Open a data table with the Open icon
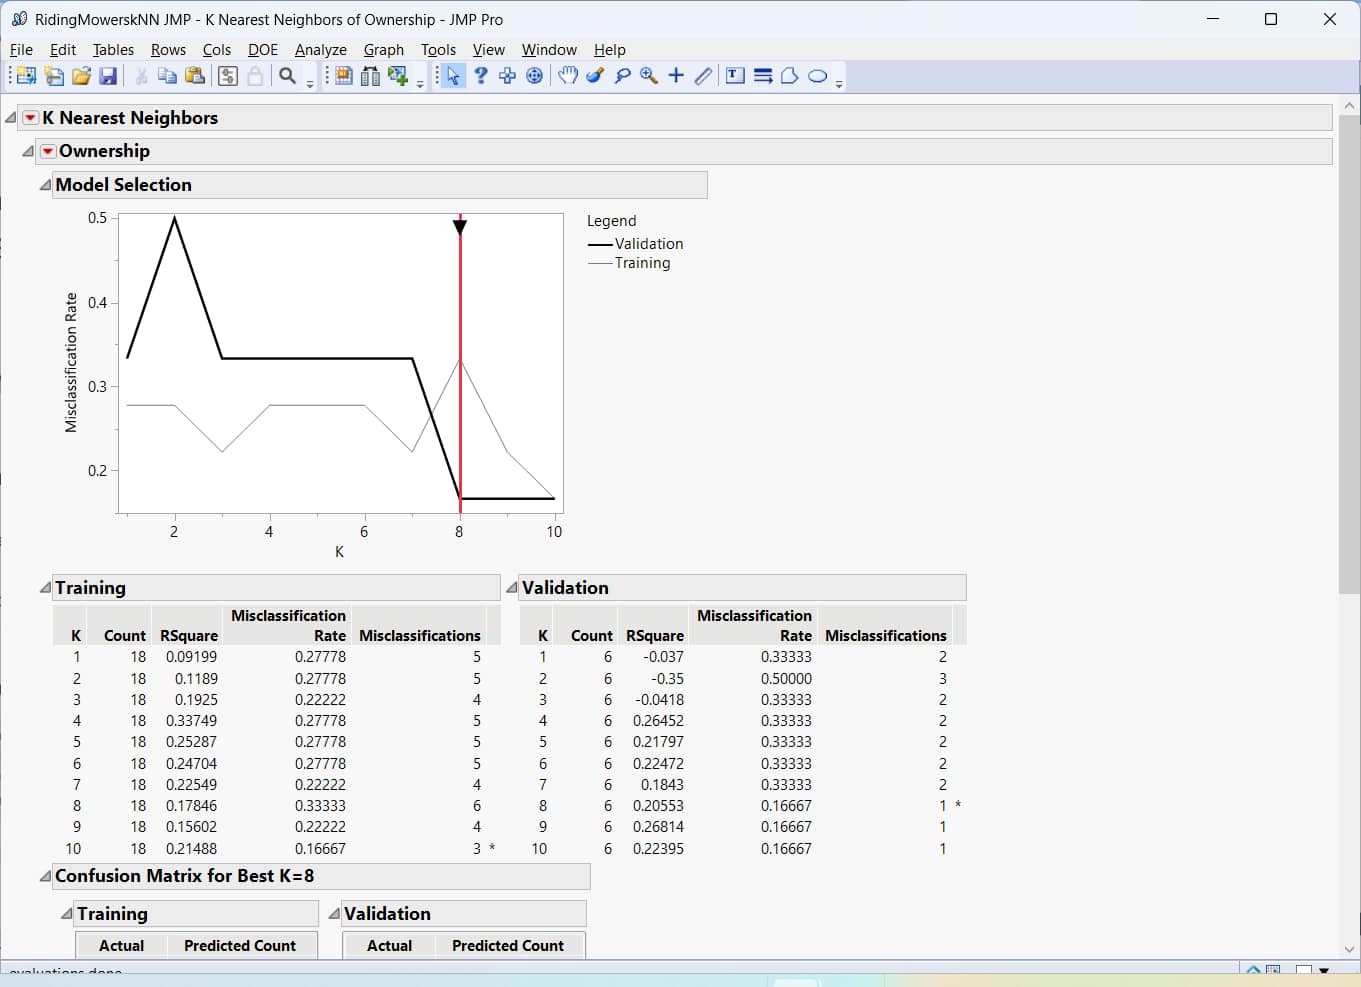Viewport: 1361px width, 987px height. pyautogui.click(x=80, y=75)
